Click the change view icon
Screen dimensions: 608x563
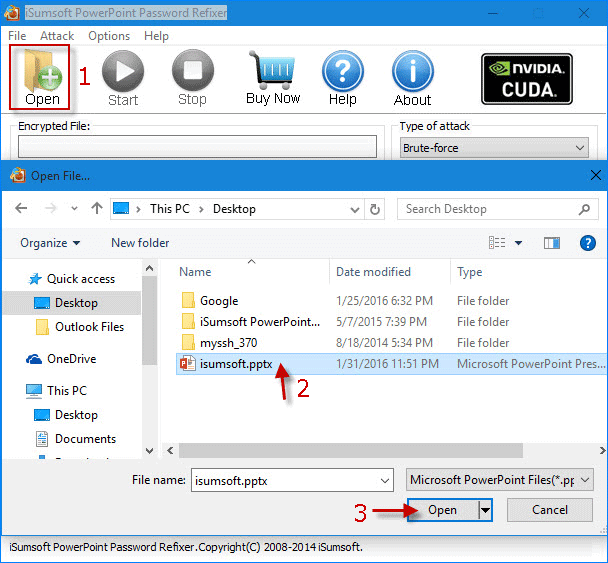(497, 243)
